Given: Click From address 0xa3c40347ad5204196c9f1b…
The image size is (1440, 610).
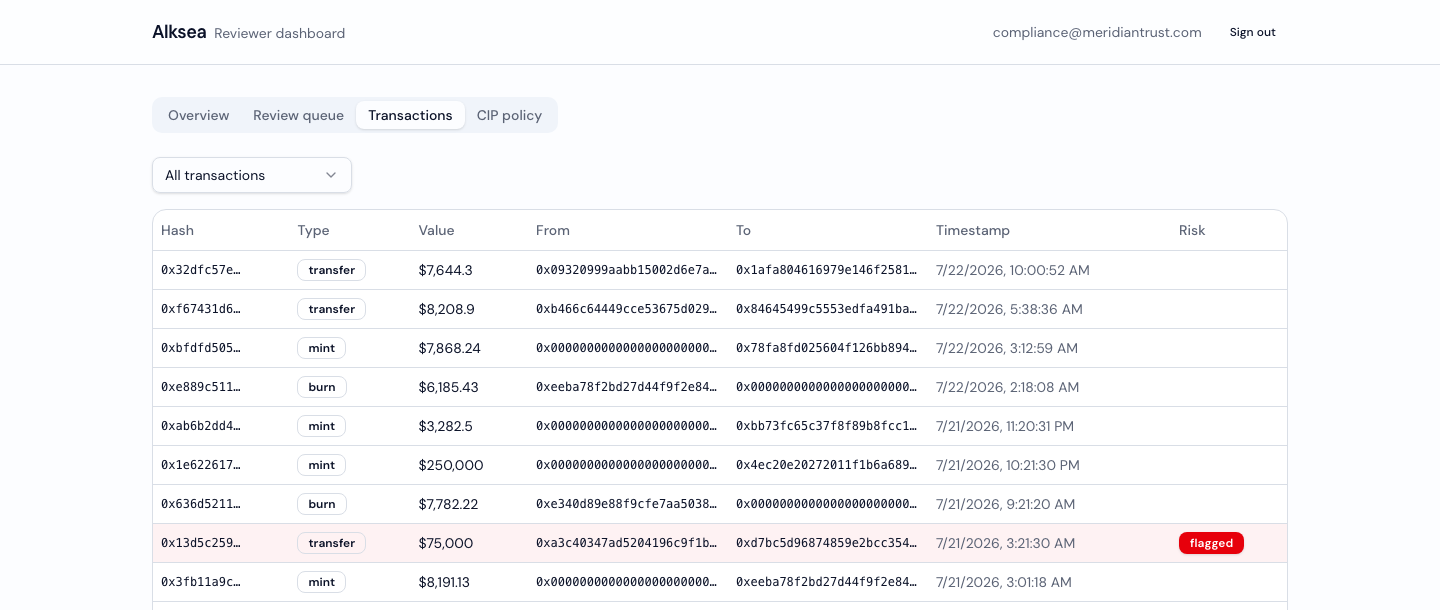Looking at the screenshot, I should 627,543.
